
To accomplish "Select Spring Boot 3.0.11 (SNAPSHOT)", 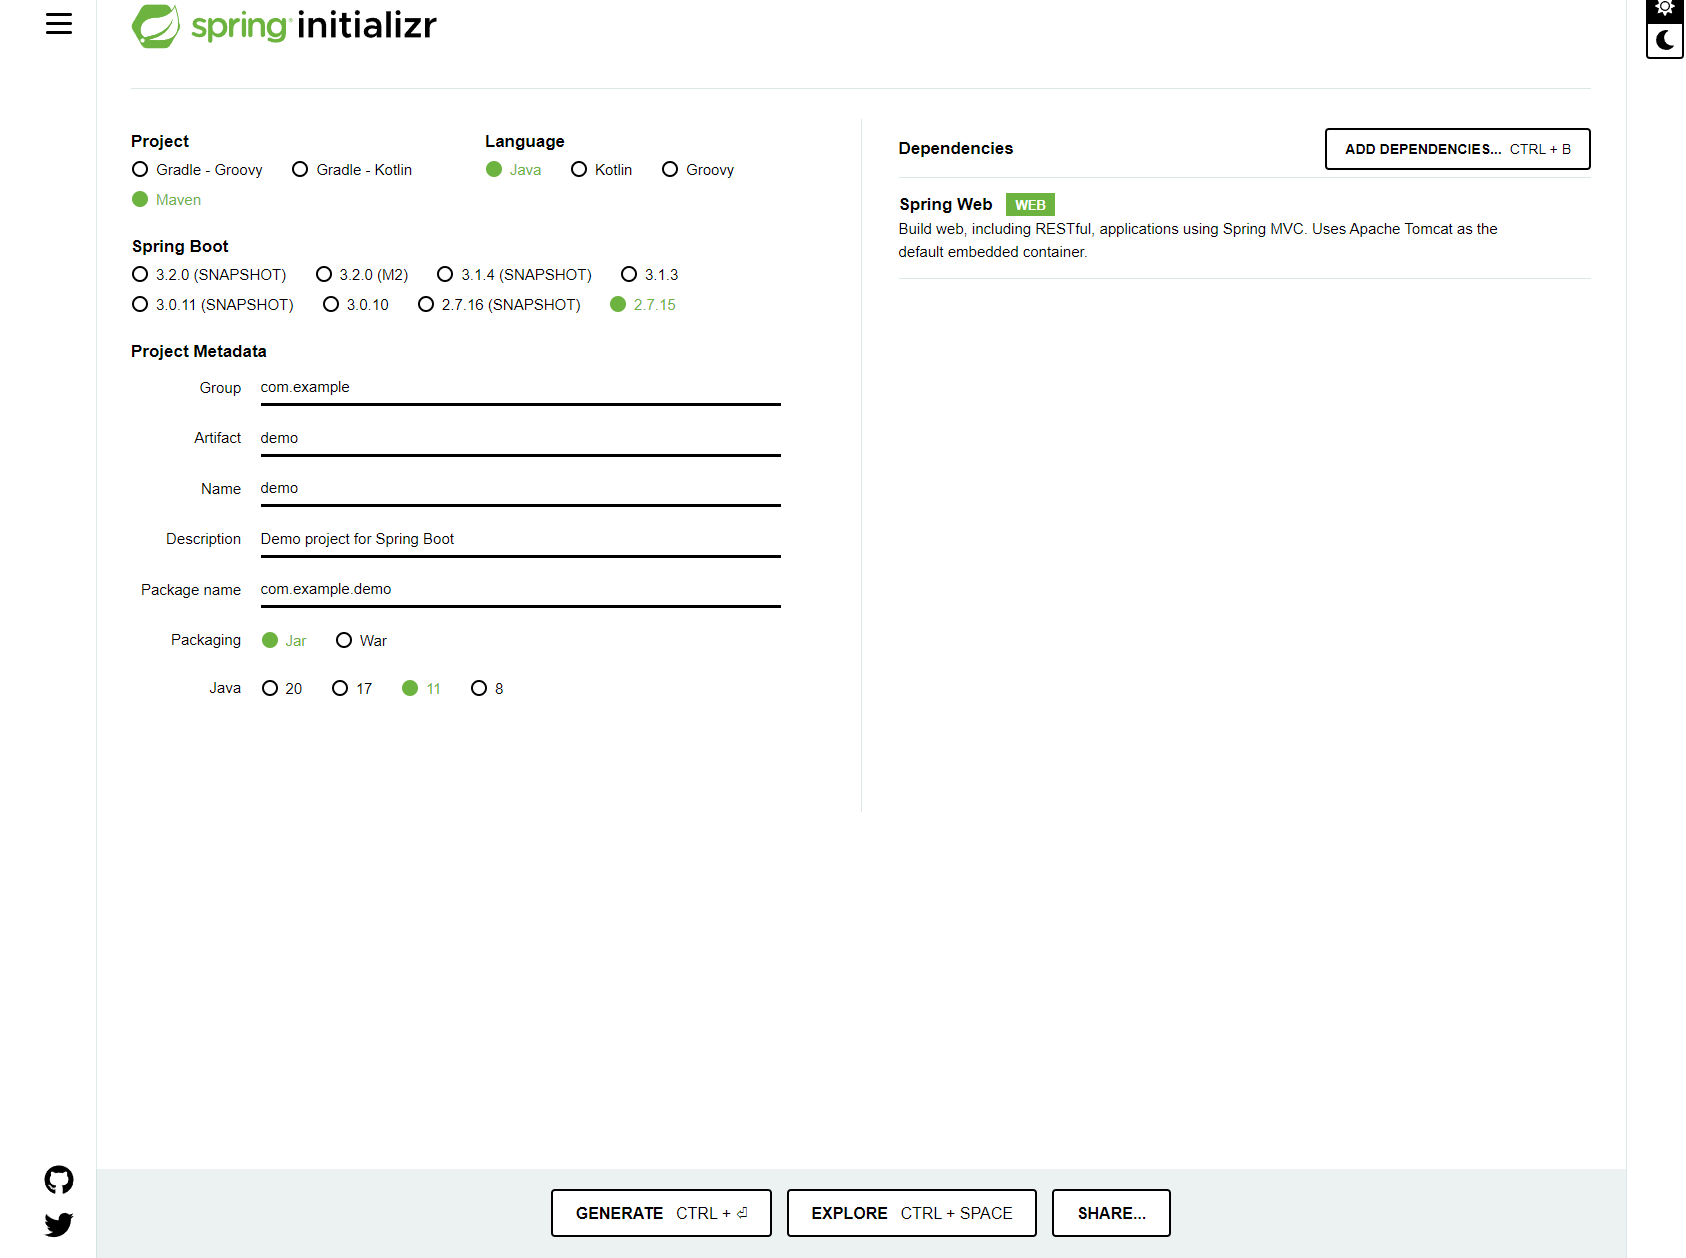I will point(213,305).
